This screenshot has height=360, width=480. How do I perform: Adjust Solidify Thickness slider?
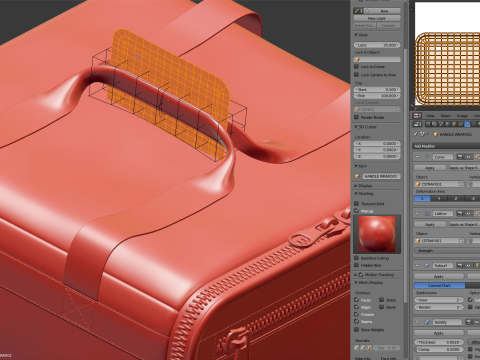pyautogui.click(x=439, y=342)
